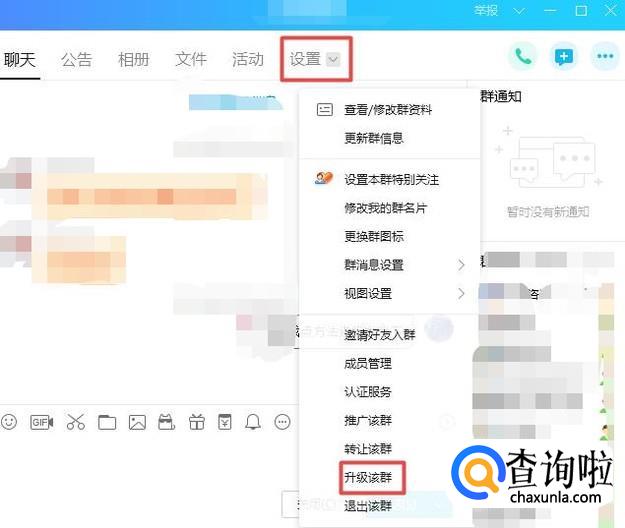Select the scissors screenshot tool
The image size is (625, 528).
pyautogui.click(x=76, y=422)
